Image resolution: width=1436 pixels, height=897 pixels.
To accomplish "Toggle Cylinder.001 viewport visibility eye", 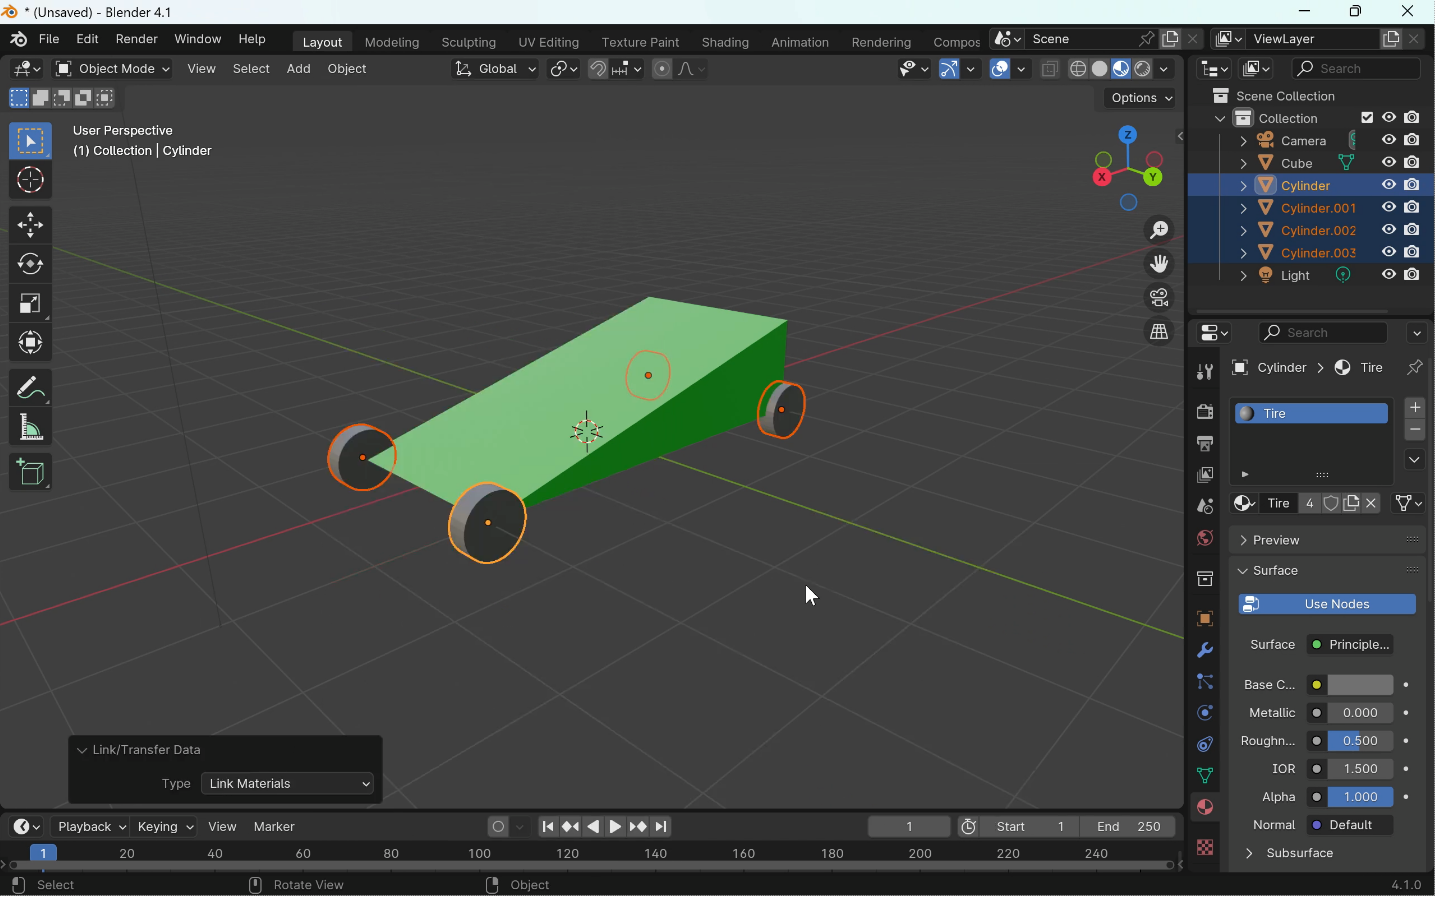I will 1390,208.
